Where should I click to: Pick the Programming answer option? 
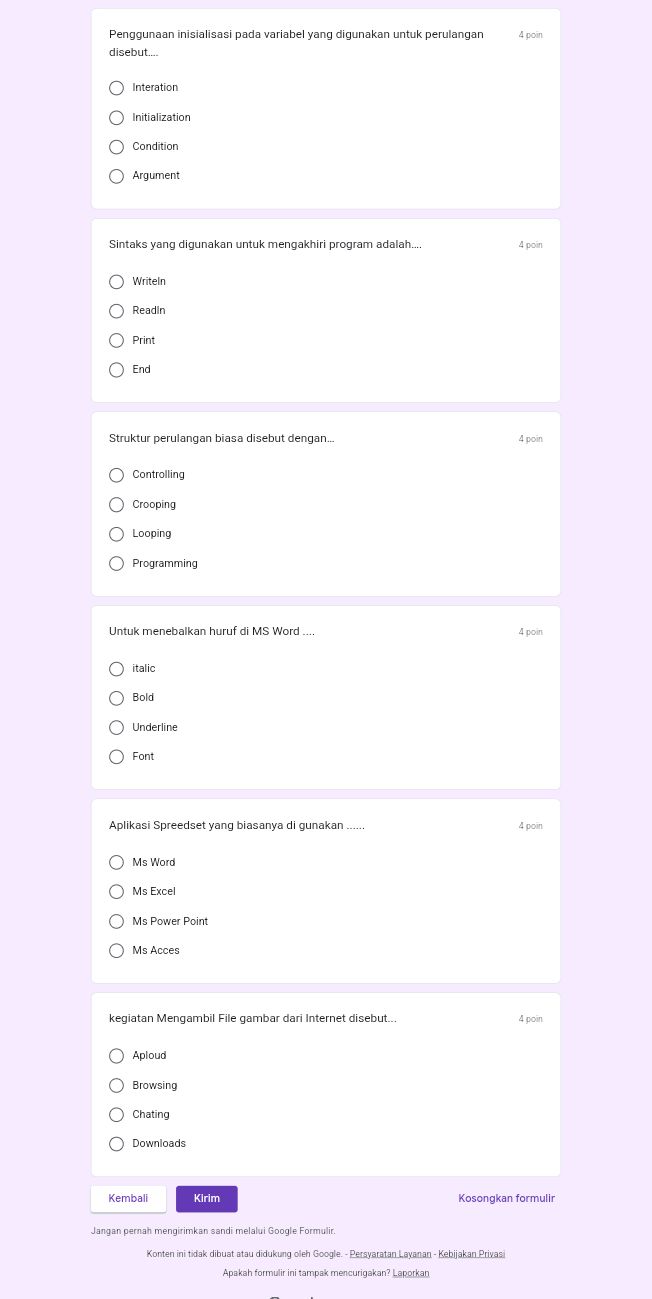pos(116,564)
